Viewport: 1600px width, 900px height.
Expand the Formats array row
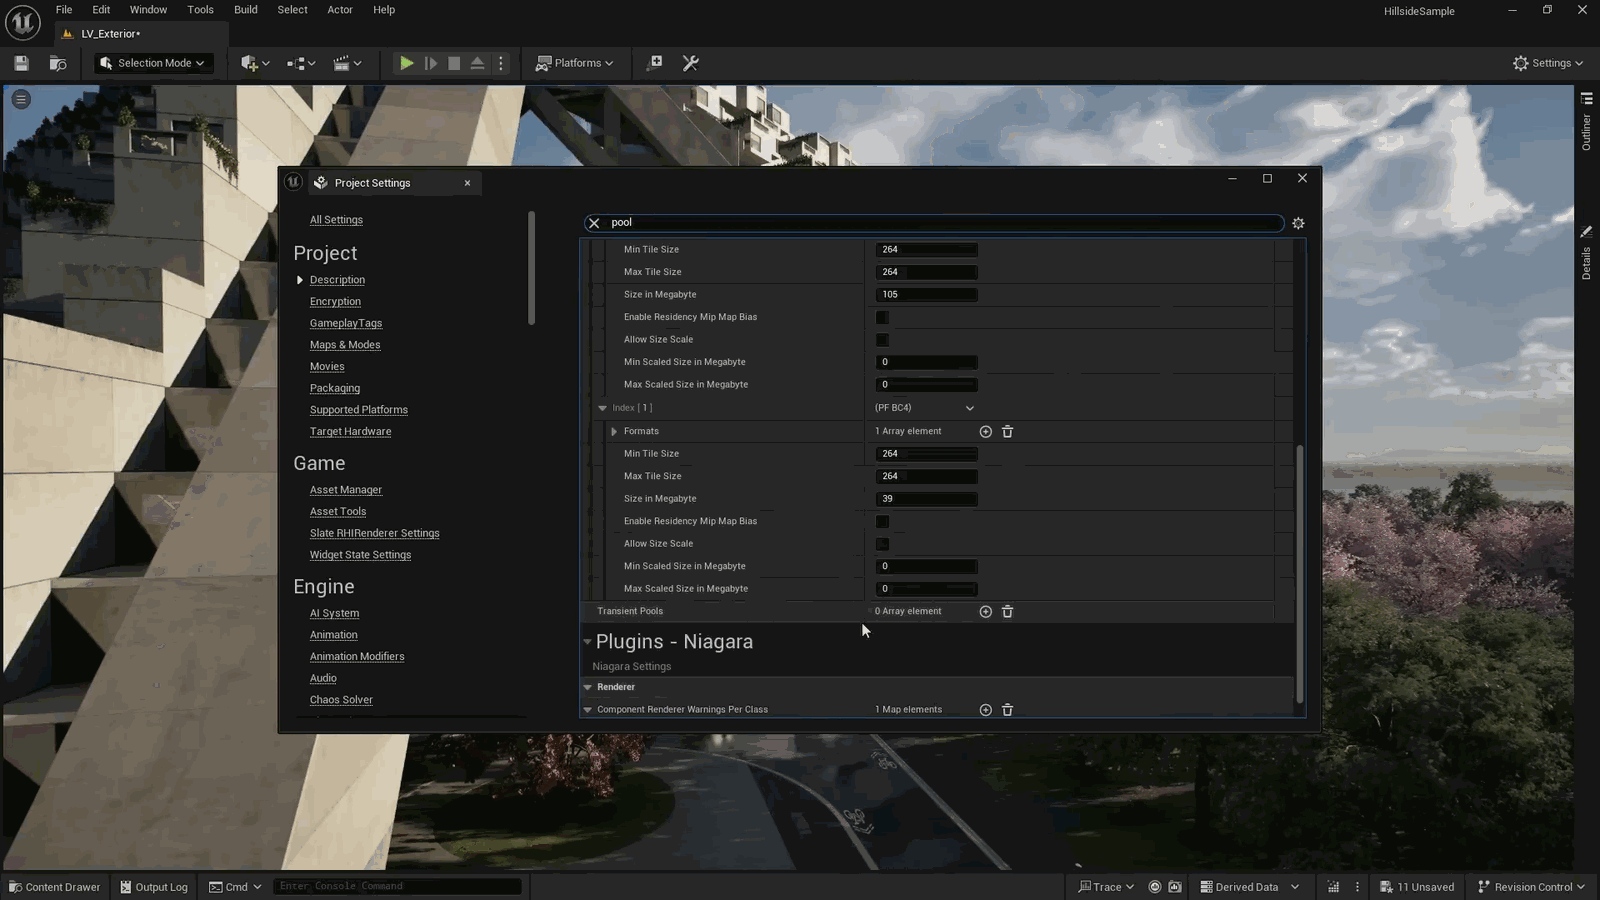(x=614, y=432)
